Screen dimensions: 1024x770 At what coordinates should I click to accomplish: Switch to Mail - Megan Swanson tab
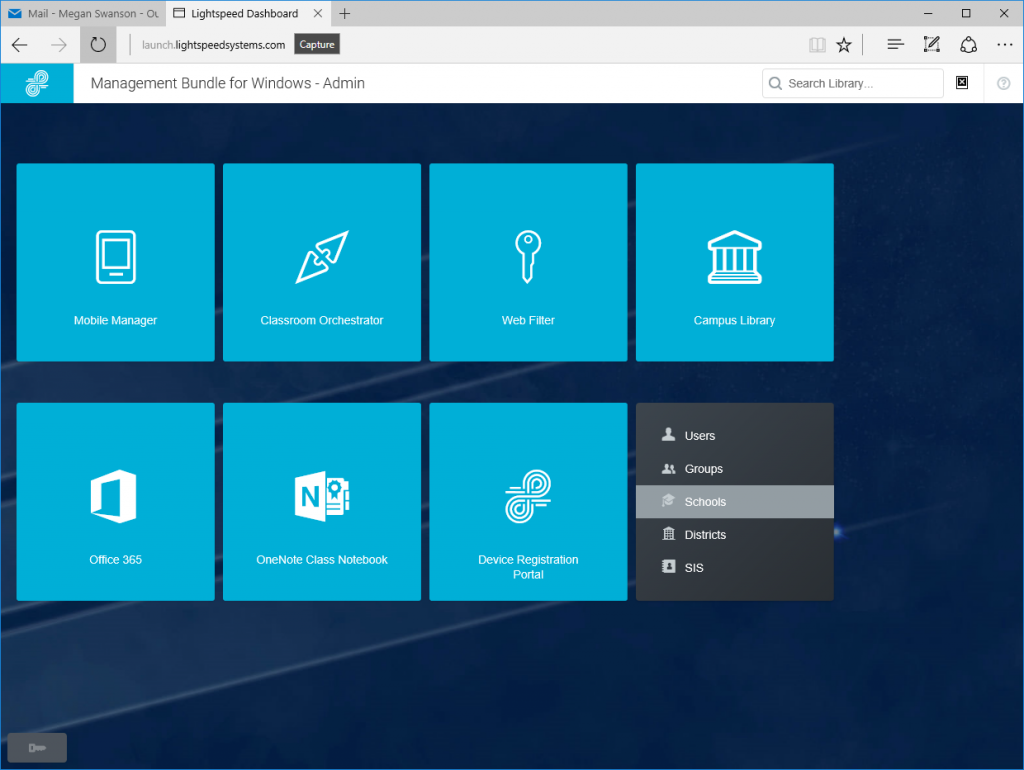(83, 14)
